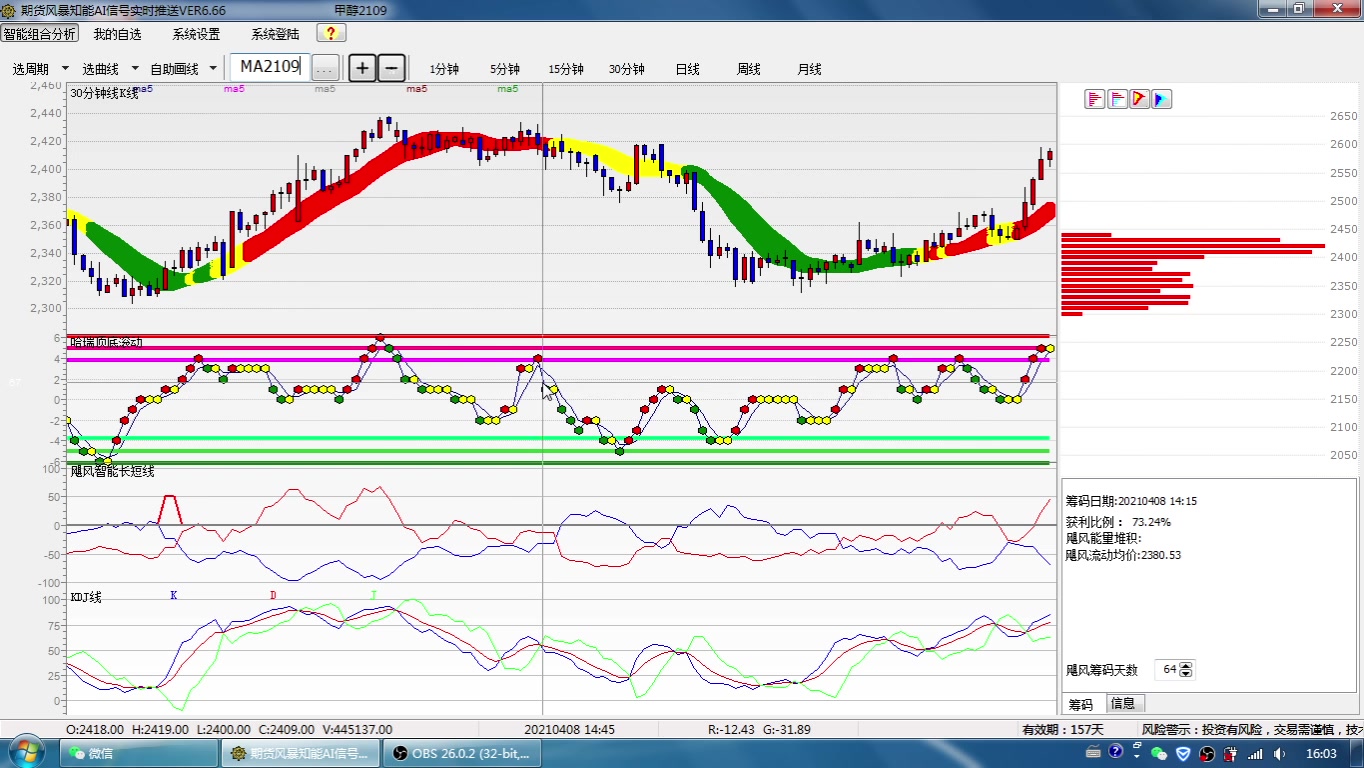Click the blue-cyan flame chip icon
Viewport: 1364px width, 768px height.
click(x=1161, y=99)
